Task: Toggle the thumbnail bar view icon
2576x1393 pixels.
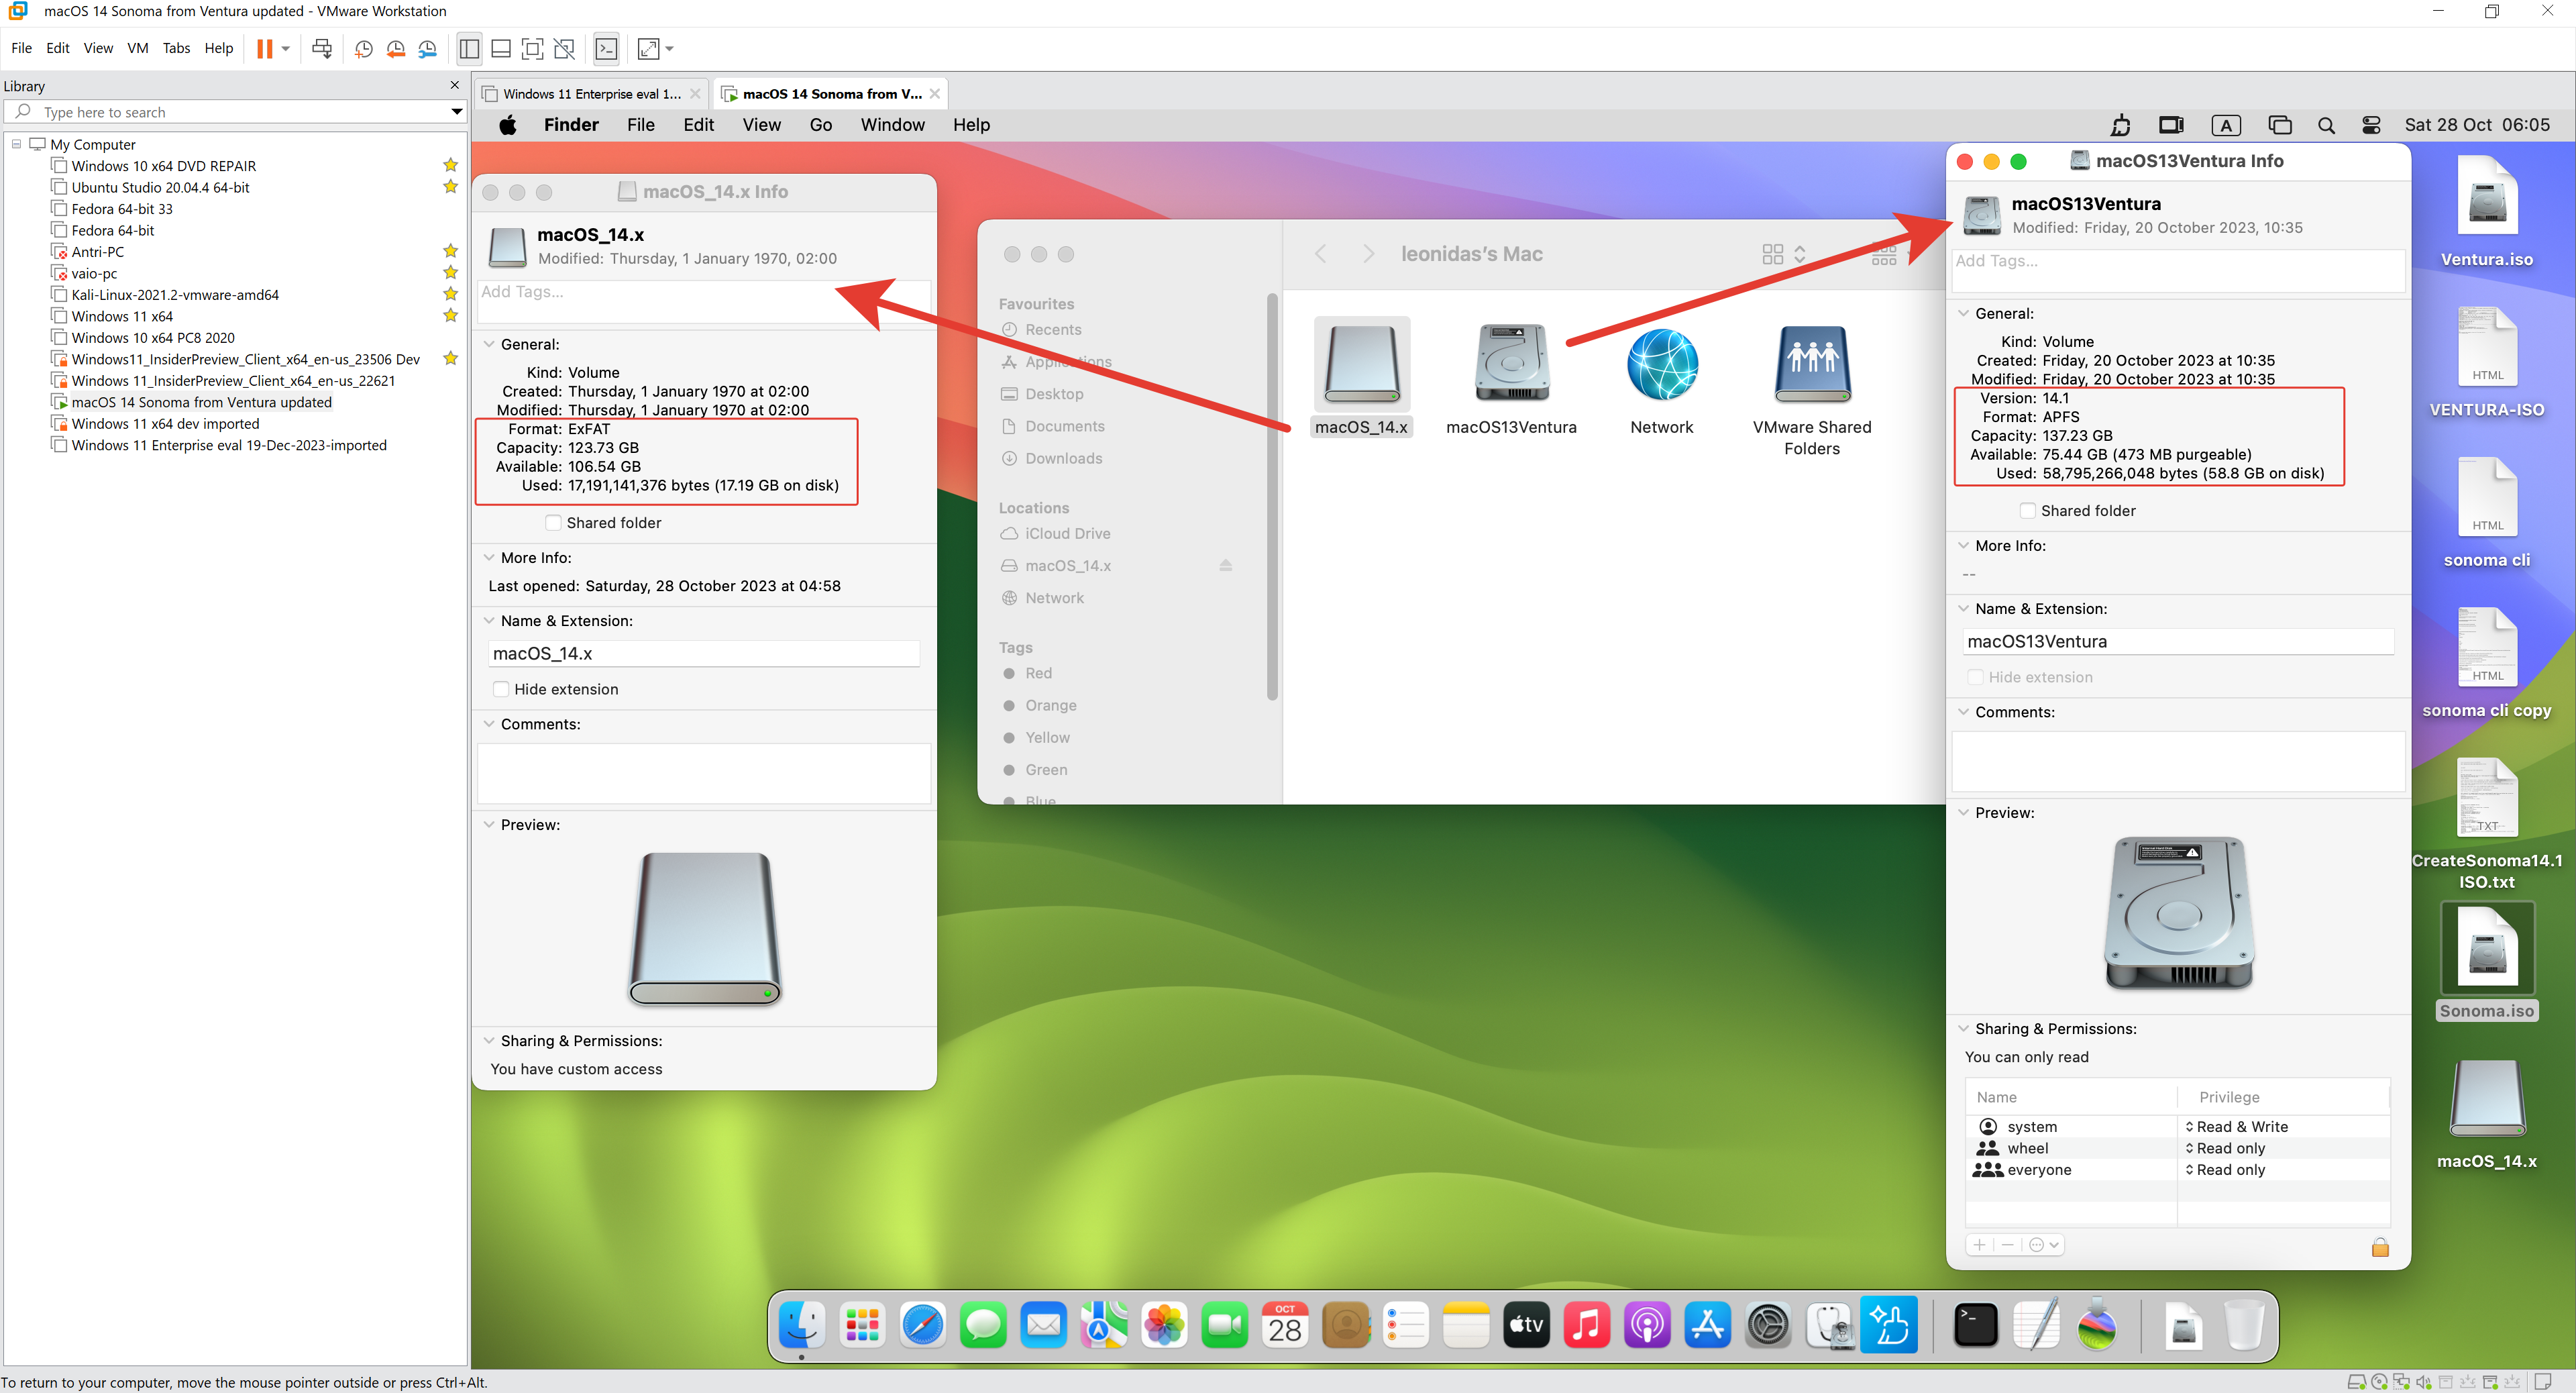Action: pyautogui.click(x=501, y=48)
